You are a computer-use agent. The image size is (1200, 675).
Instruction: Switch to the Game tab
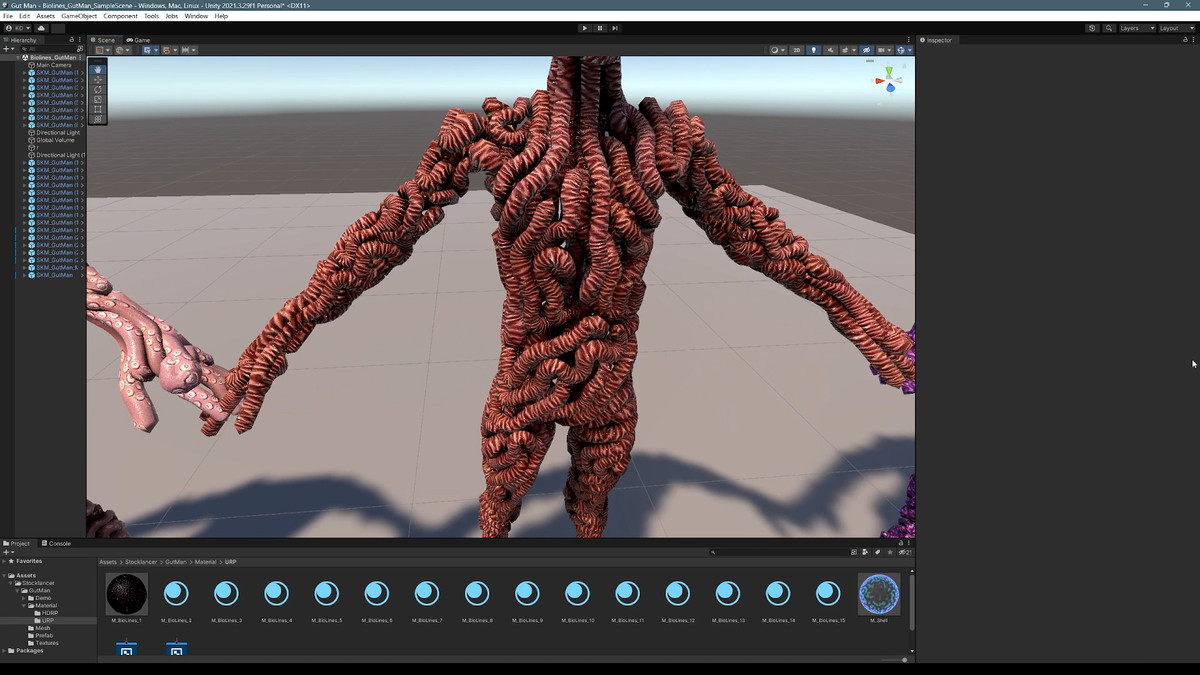pyautogui.click(x=138, y=40)
